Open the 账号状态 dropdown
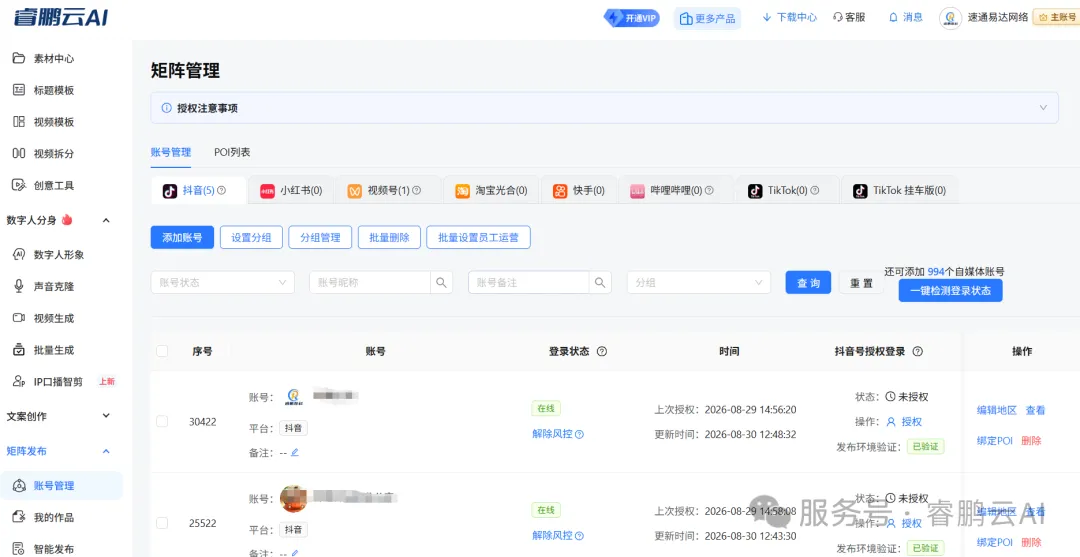 [222, 282]
